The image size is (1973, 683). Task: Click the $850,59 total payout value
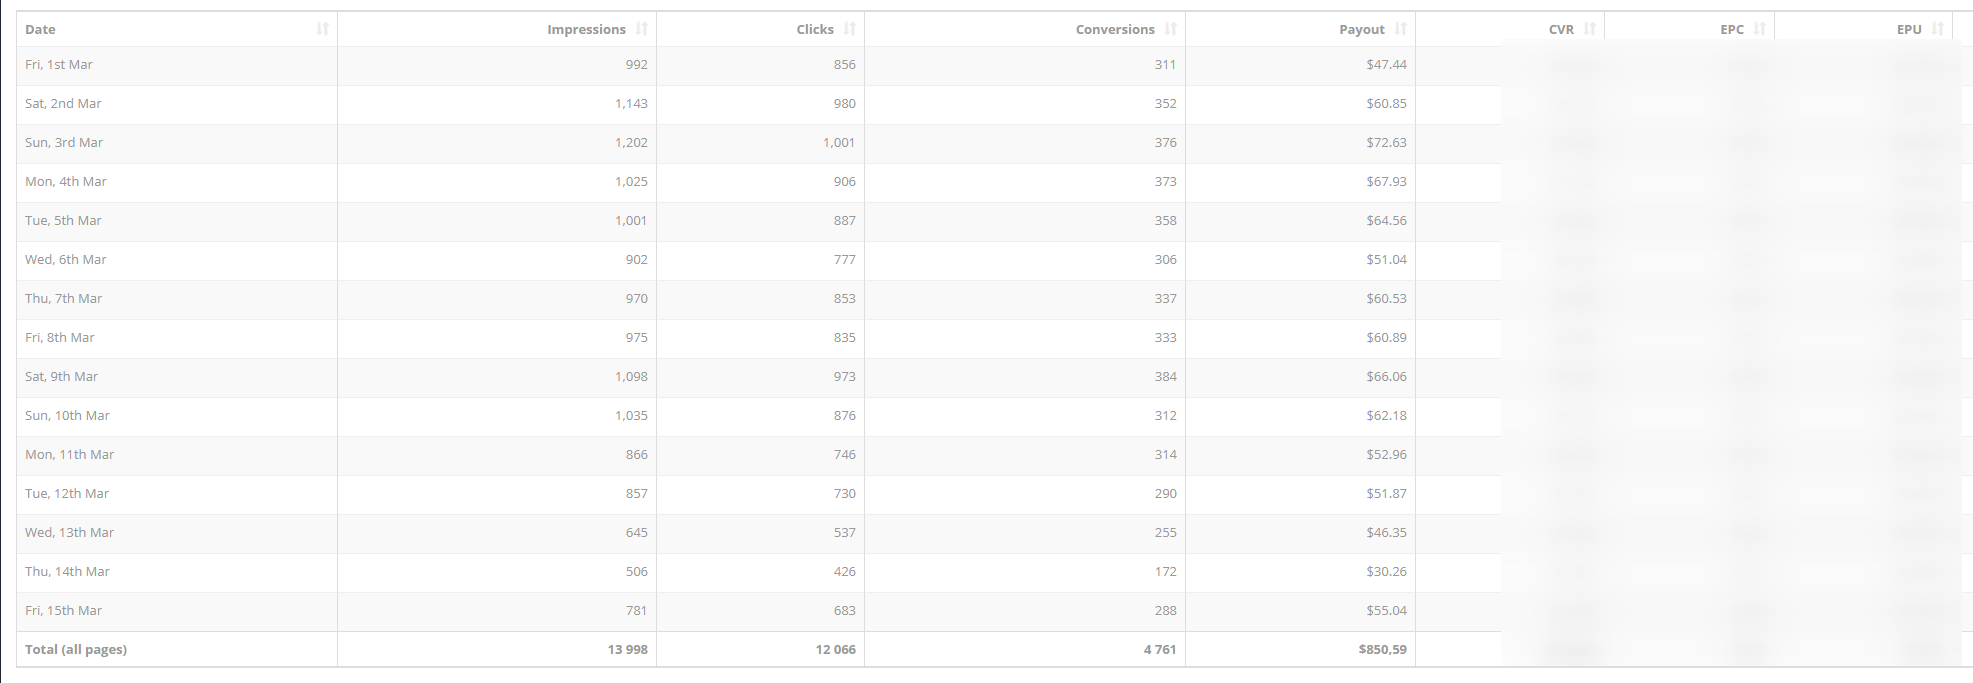(x=1382, y=650)
